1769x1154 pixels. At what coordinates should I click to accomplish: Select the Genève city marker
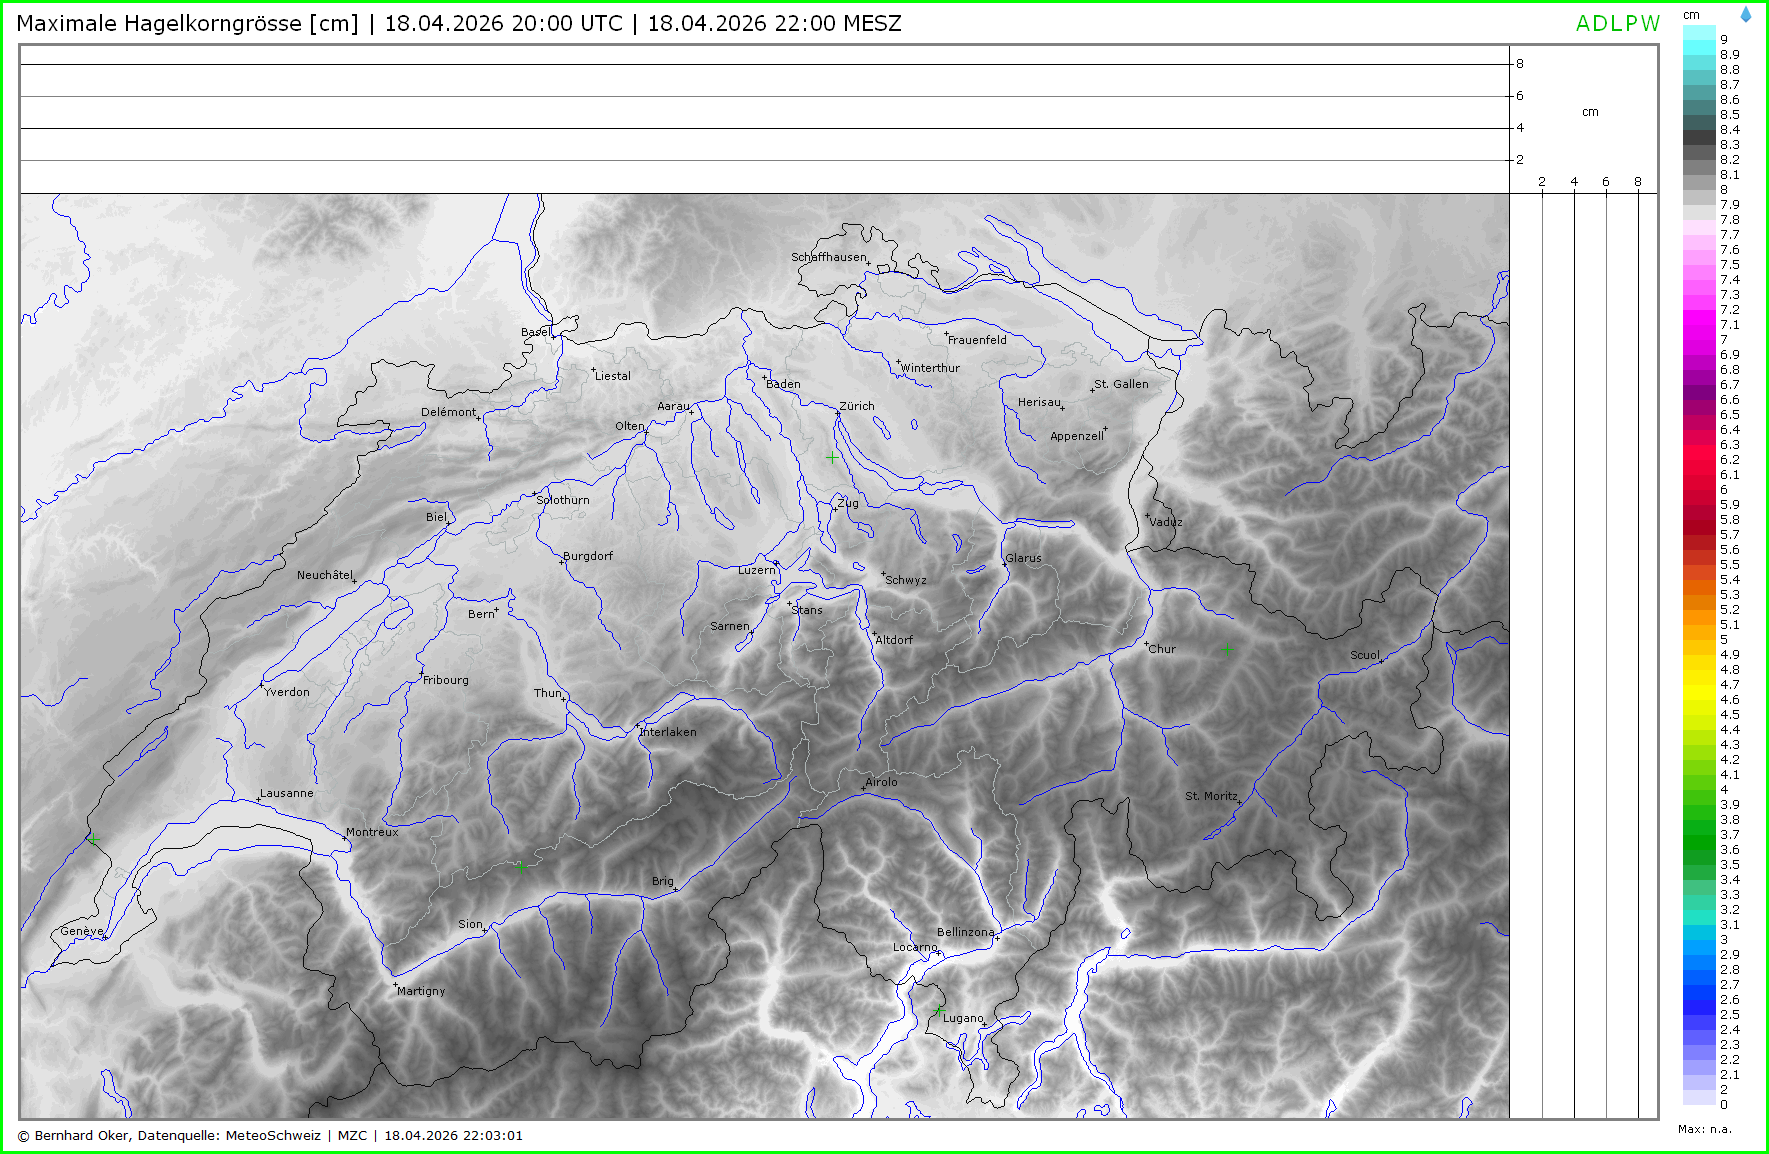103,937
